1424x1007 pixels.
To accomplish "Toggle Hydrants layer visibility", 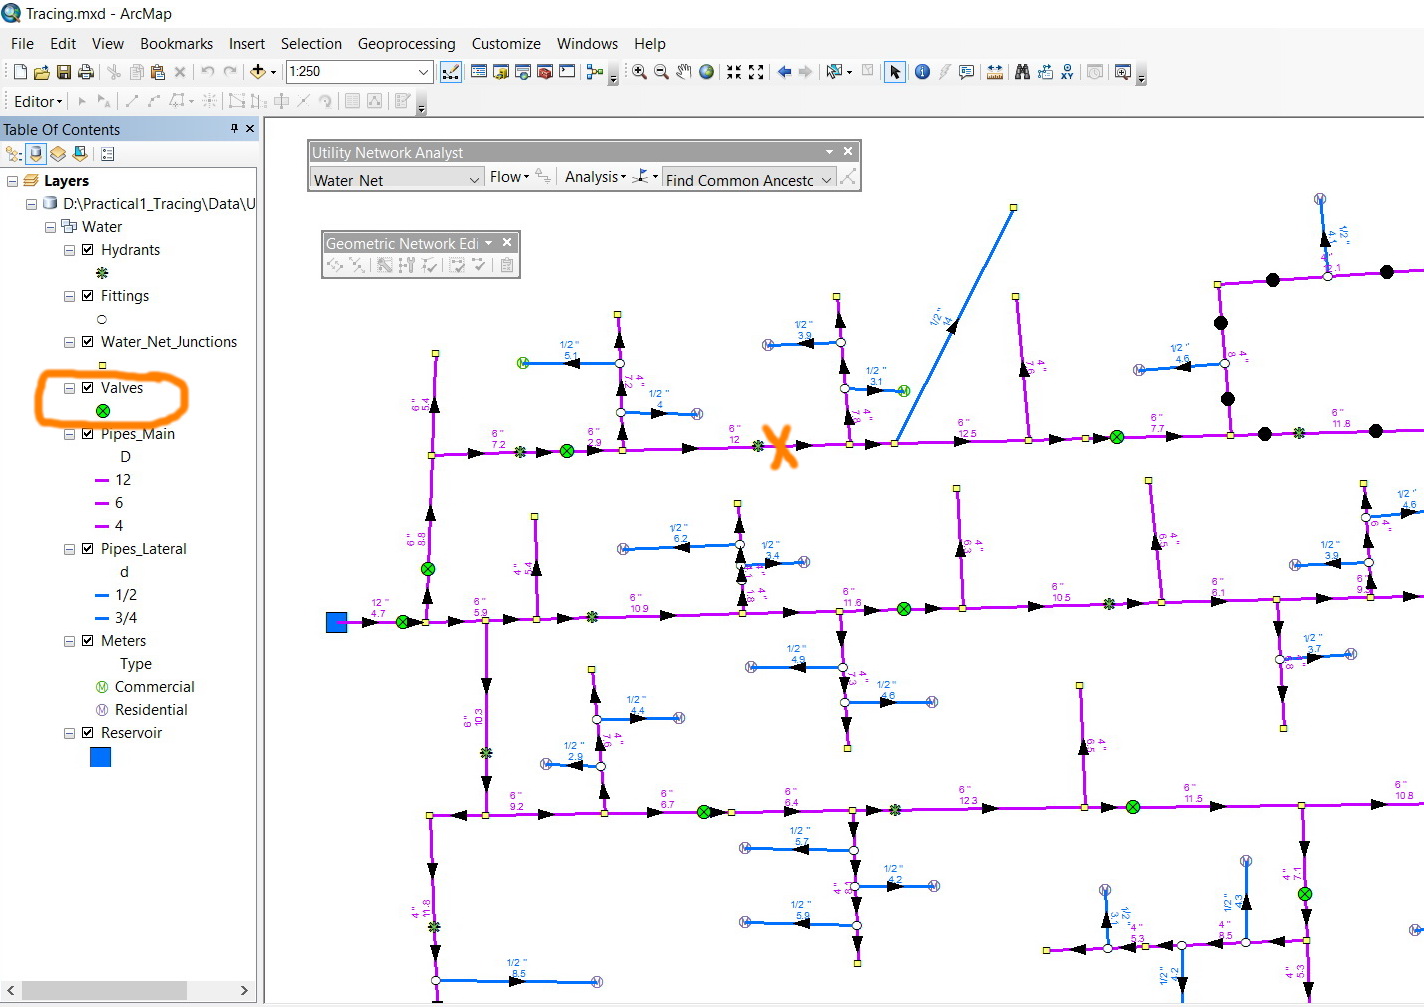I will [88, 250].
